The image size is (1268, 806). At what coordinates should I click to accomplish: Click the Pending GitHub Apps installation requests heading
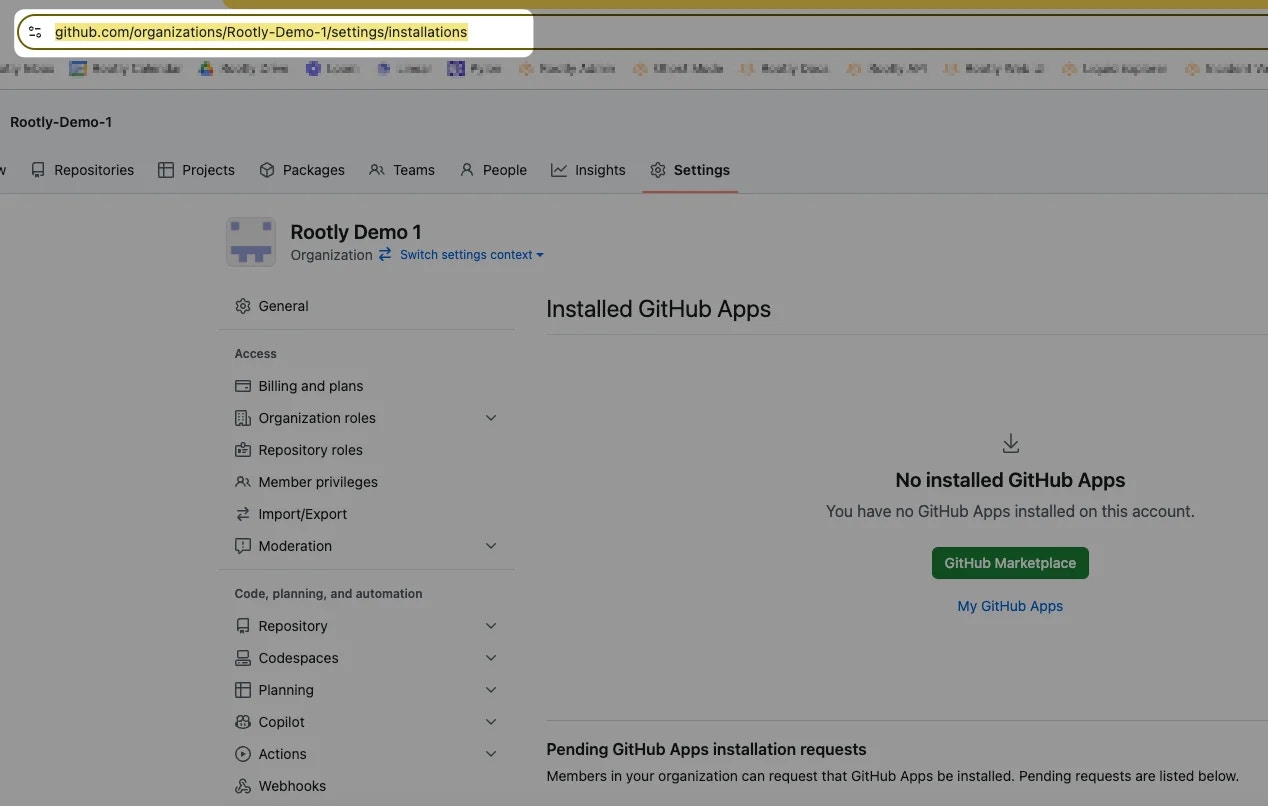706,749
